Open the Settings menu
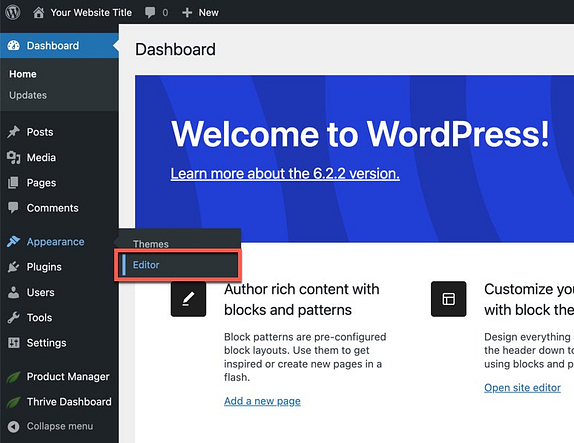Screen dimensions: 574x443 click(47, 343)
